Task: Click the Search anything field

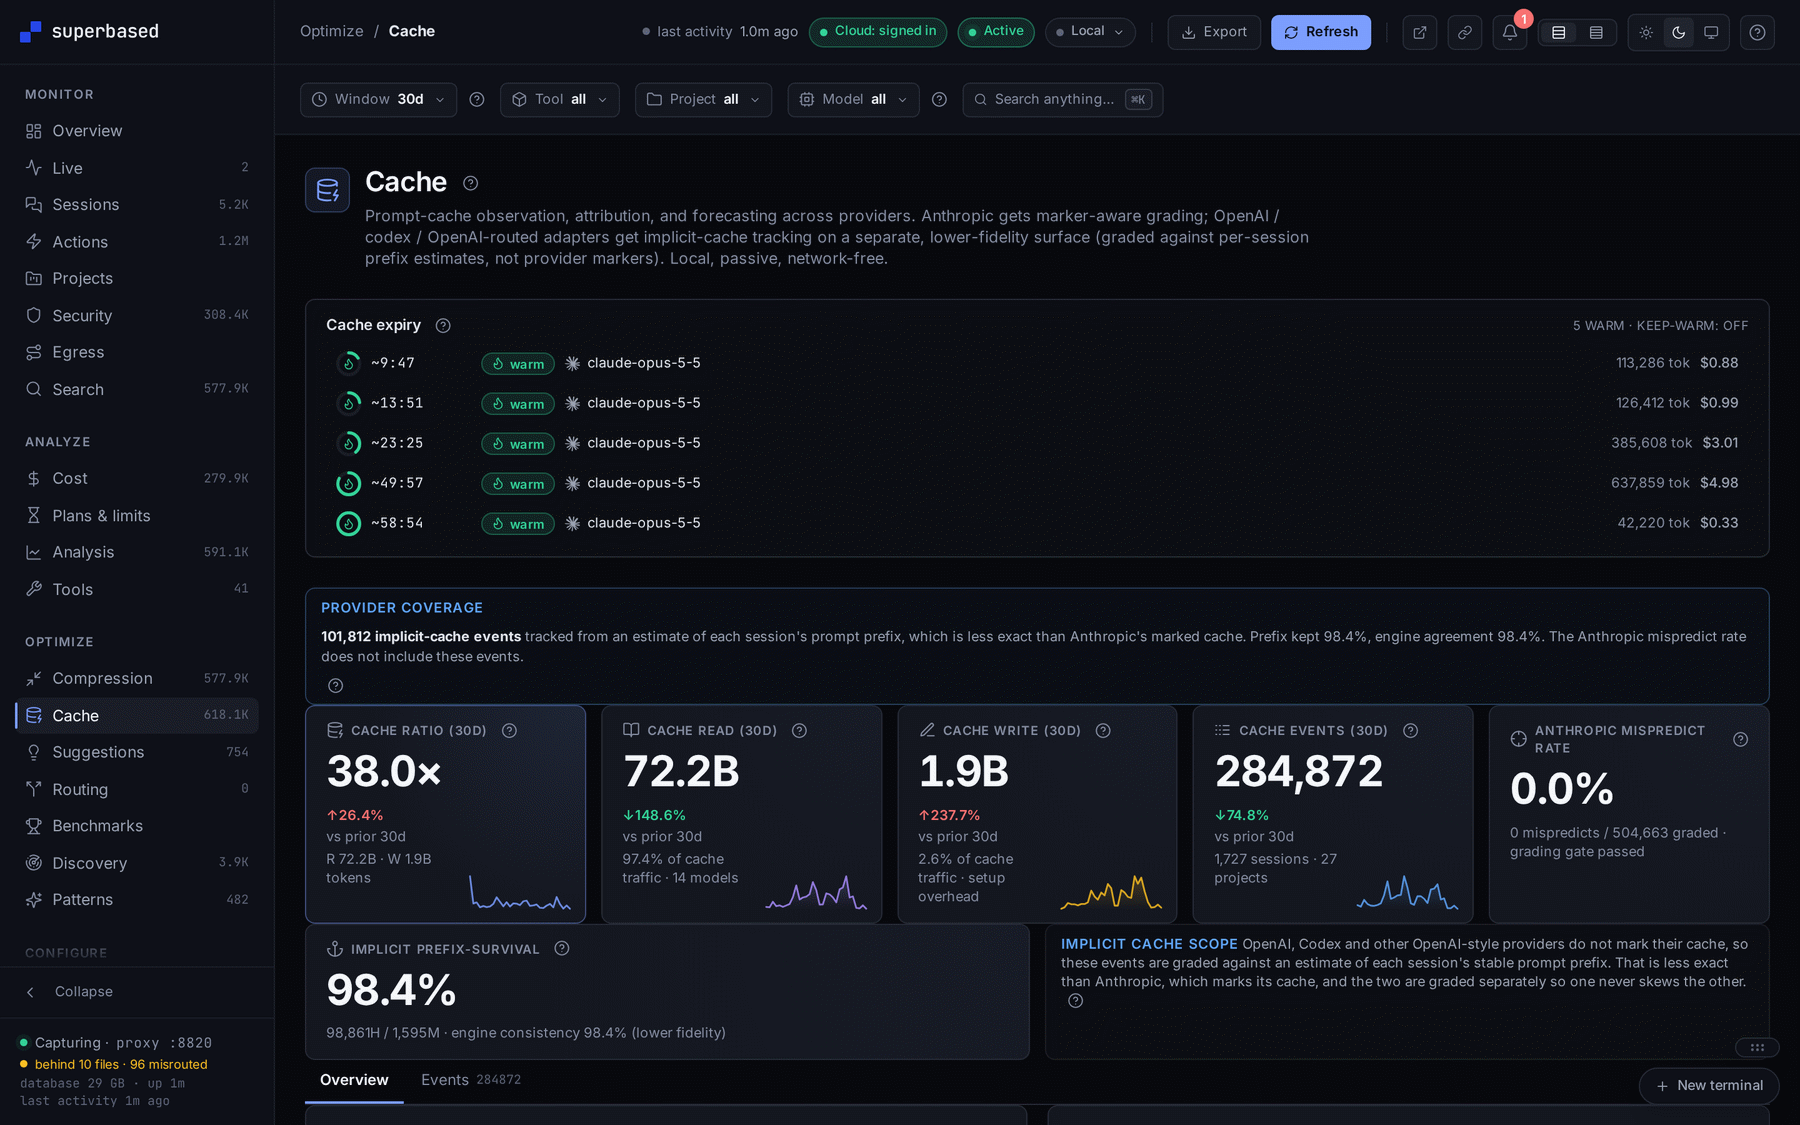Action: pyautogui.click(x=1062, y=99)
